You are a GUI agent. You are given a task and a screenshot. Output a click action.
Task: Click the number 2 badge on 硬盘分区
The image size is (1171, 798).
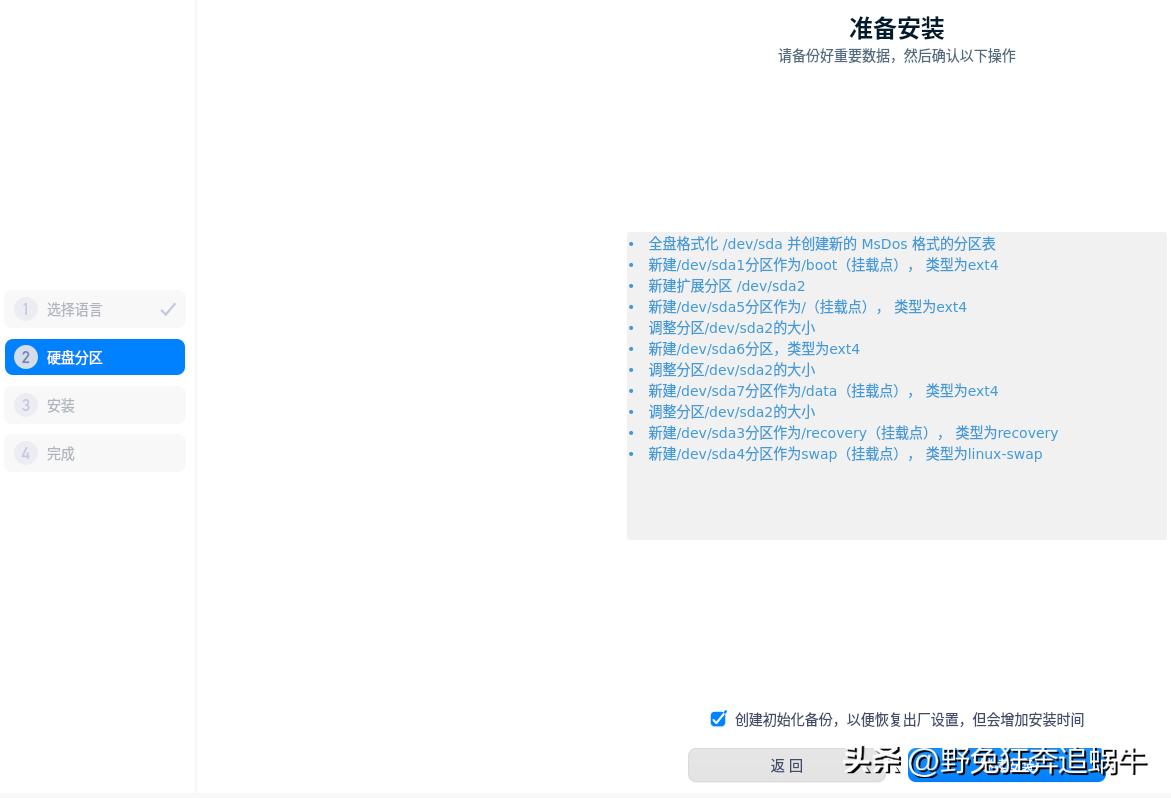point(25,357)
